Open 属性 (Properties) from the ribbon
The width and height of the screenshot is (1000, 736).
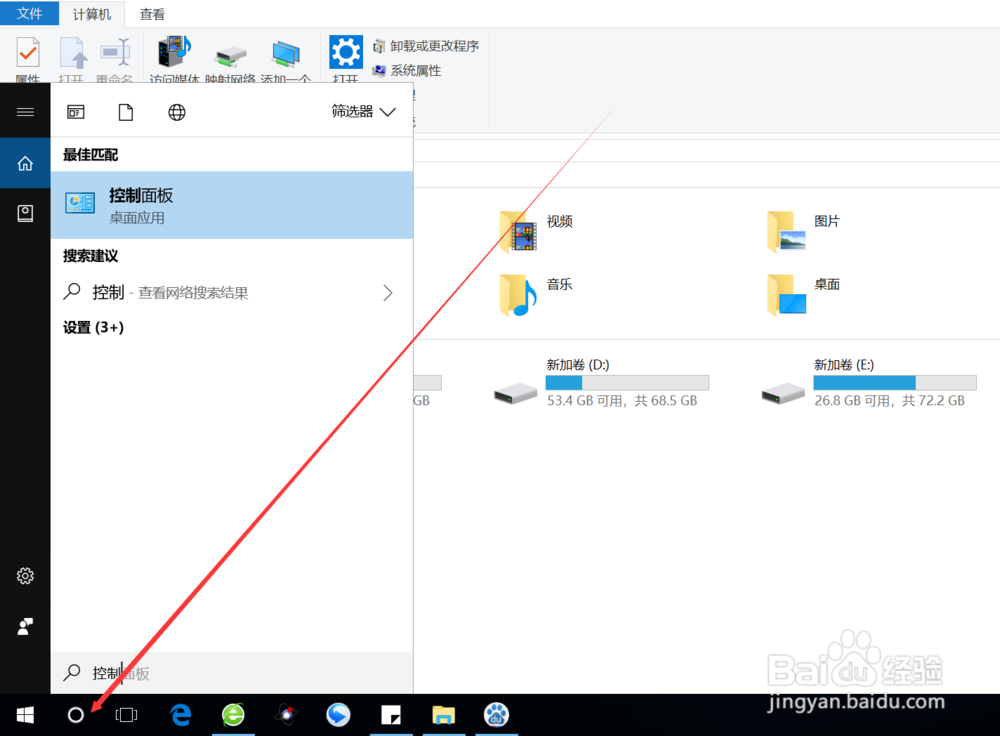pyautogui.click(x=26, y=57)
